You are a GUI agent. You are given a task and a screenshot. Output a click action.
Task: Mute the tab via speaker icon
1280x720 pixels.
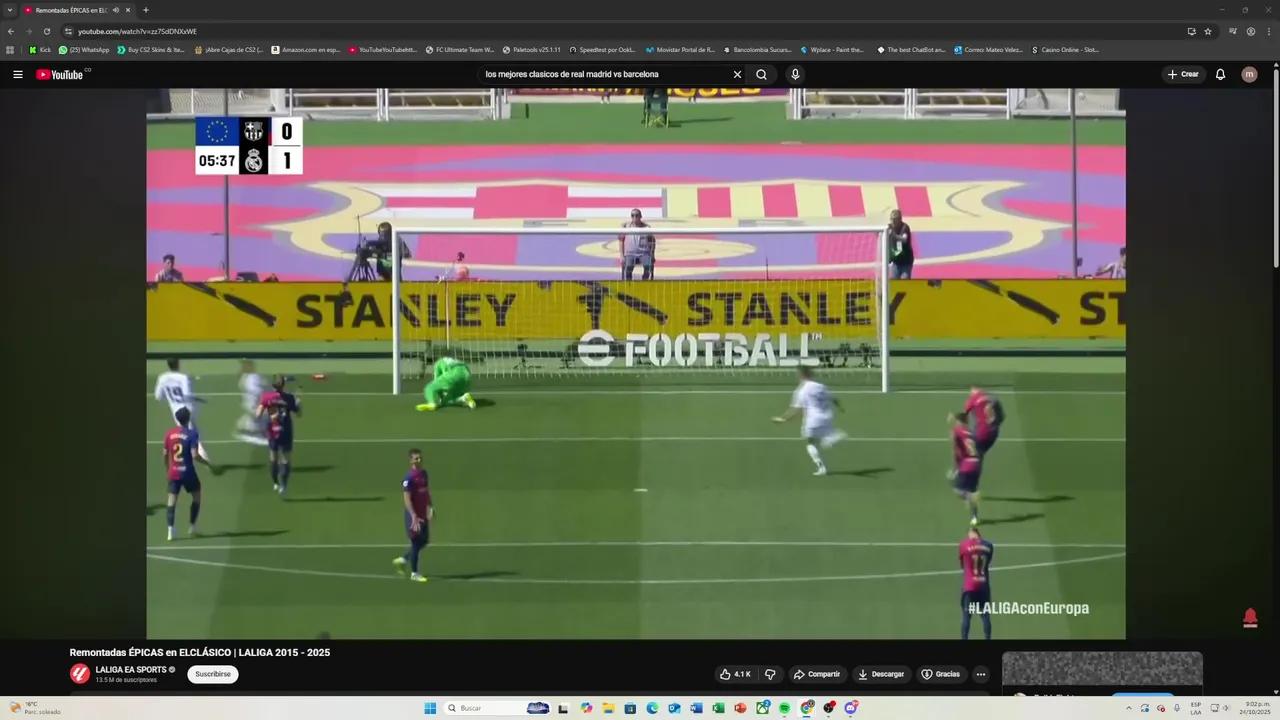click(x=116, y=10)
